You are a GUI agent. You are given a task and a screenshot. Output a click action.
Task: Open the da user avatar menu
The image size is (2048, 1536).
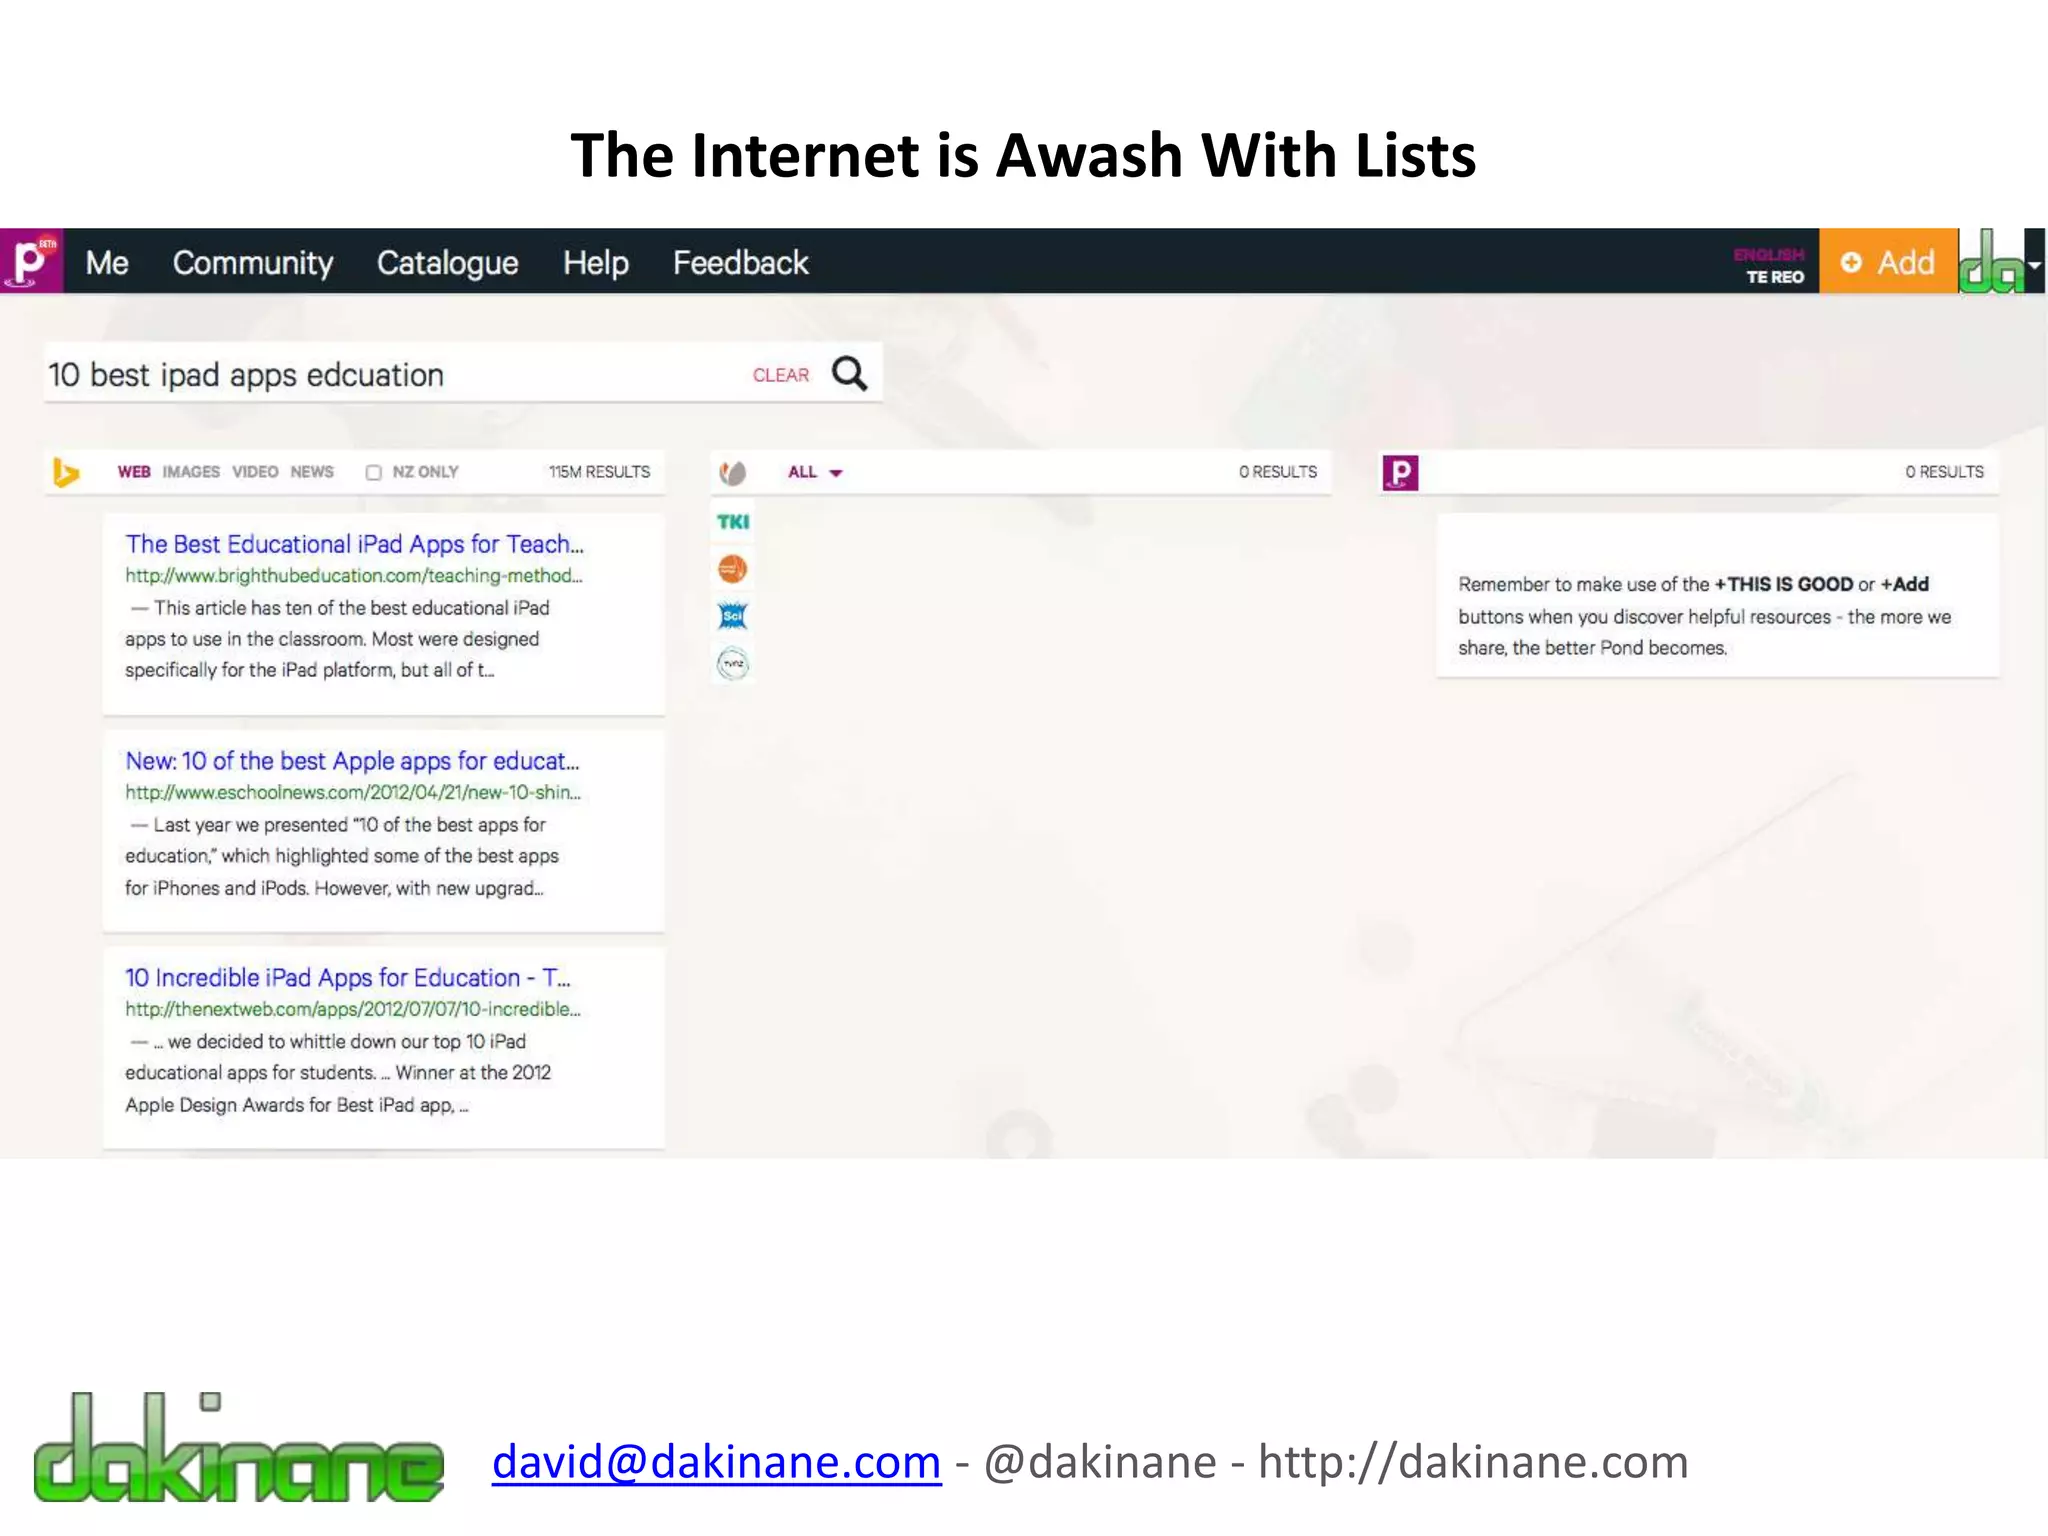1990,262
